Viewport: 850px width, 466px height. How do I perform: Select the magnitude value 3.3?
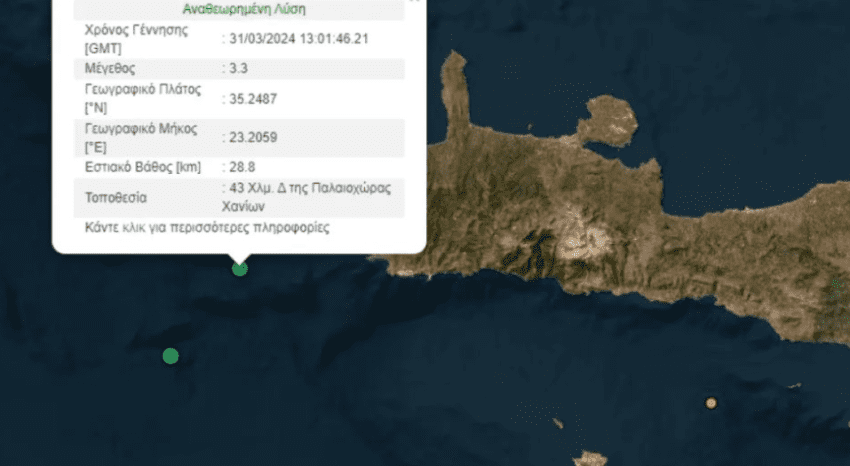tap(236, 69)
